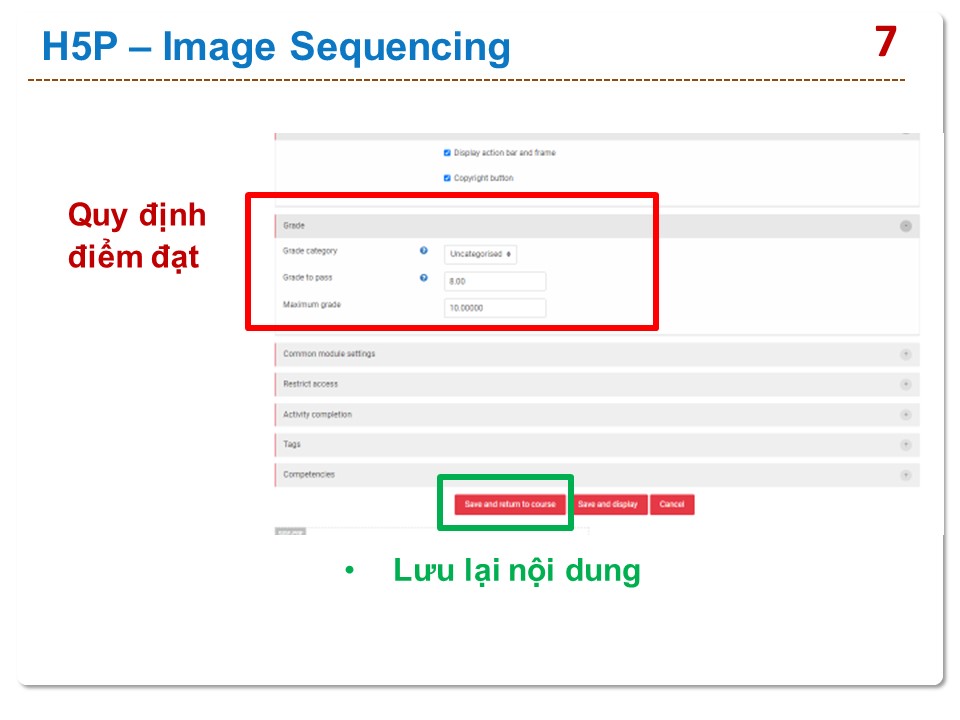Image resolution: width=960 pixels, height=720 pixels.
Task: Open the Activity completion section title
Action: tap(317, 414)
